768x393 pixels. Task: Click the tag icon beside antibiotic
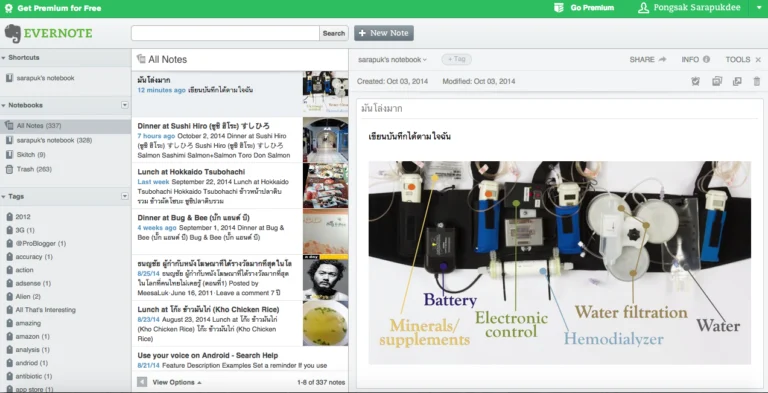(9, 376)
